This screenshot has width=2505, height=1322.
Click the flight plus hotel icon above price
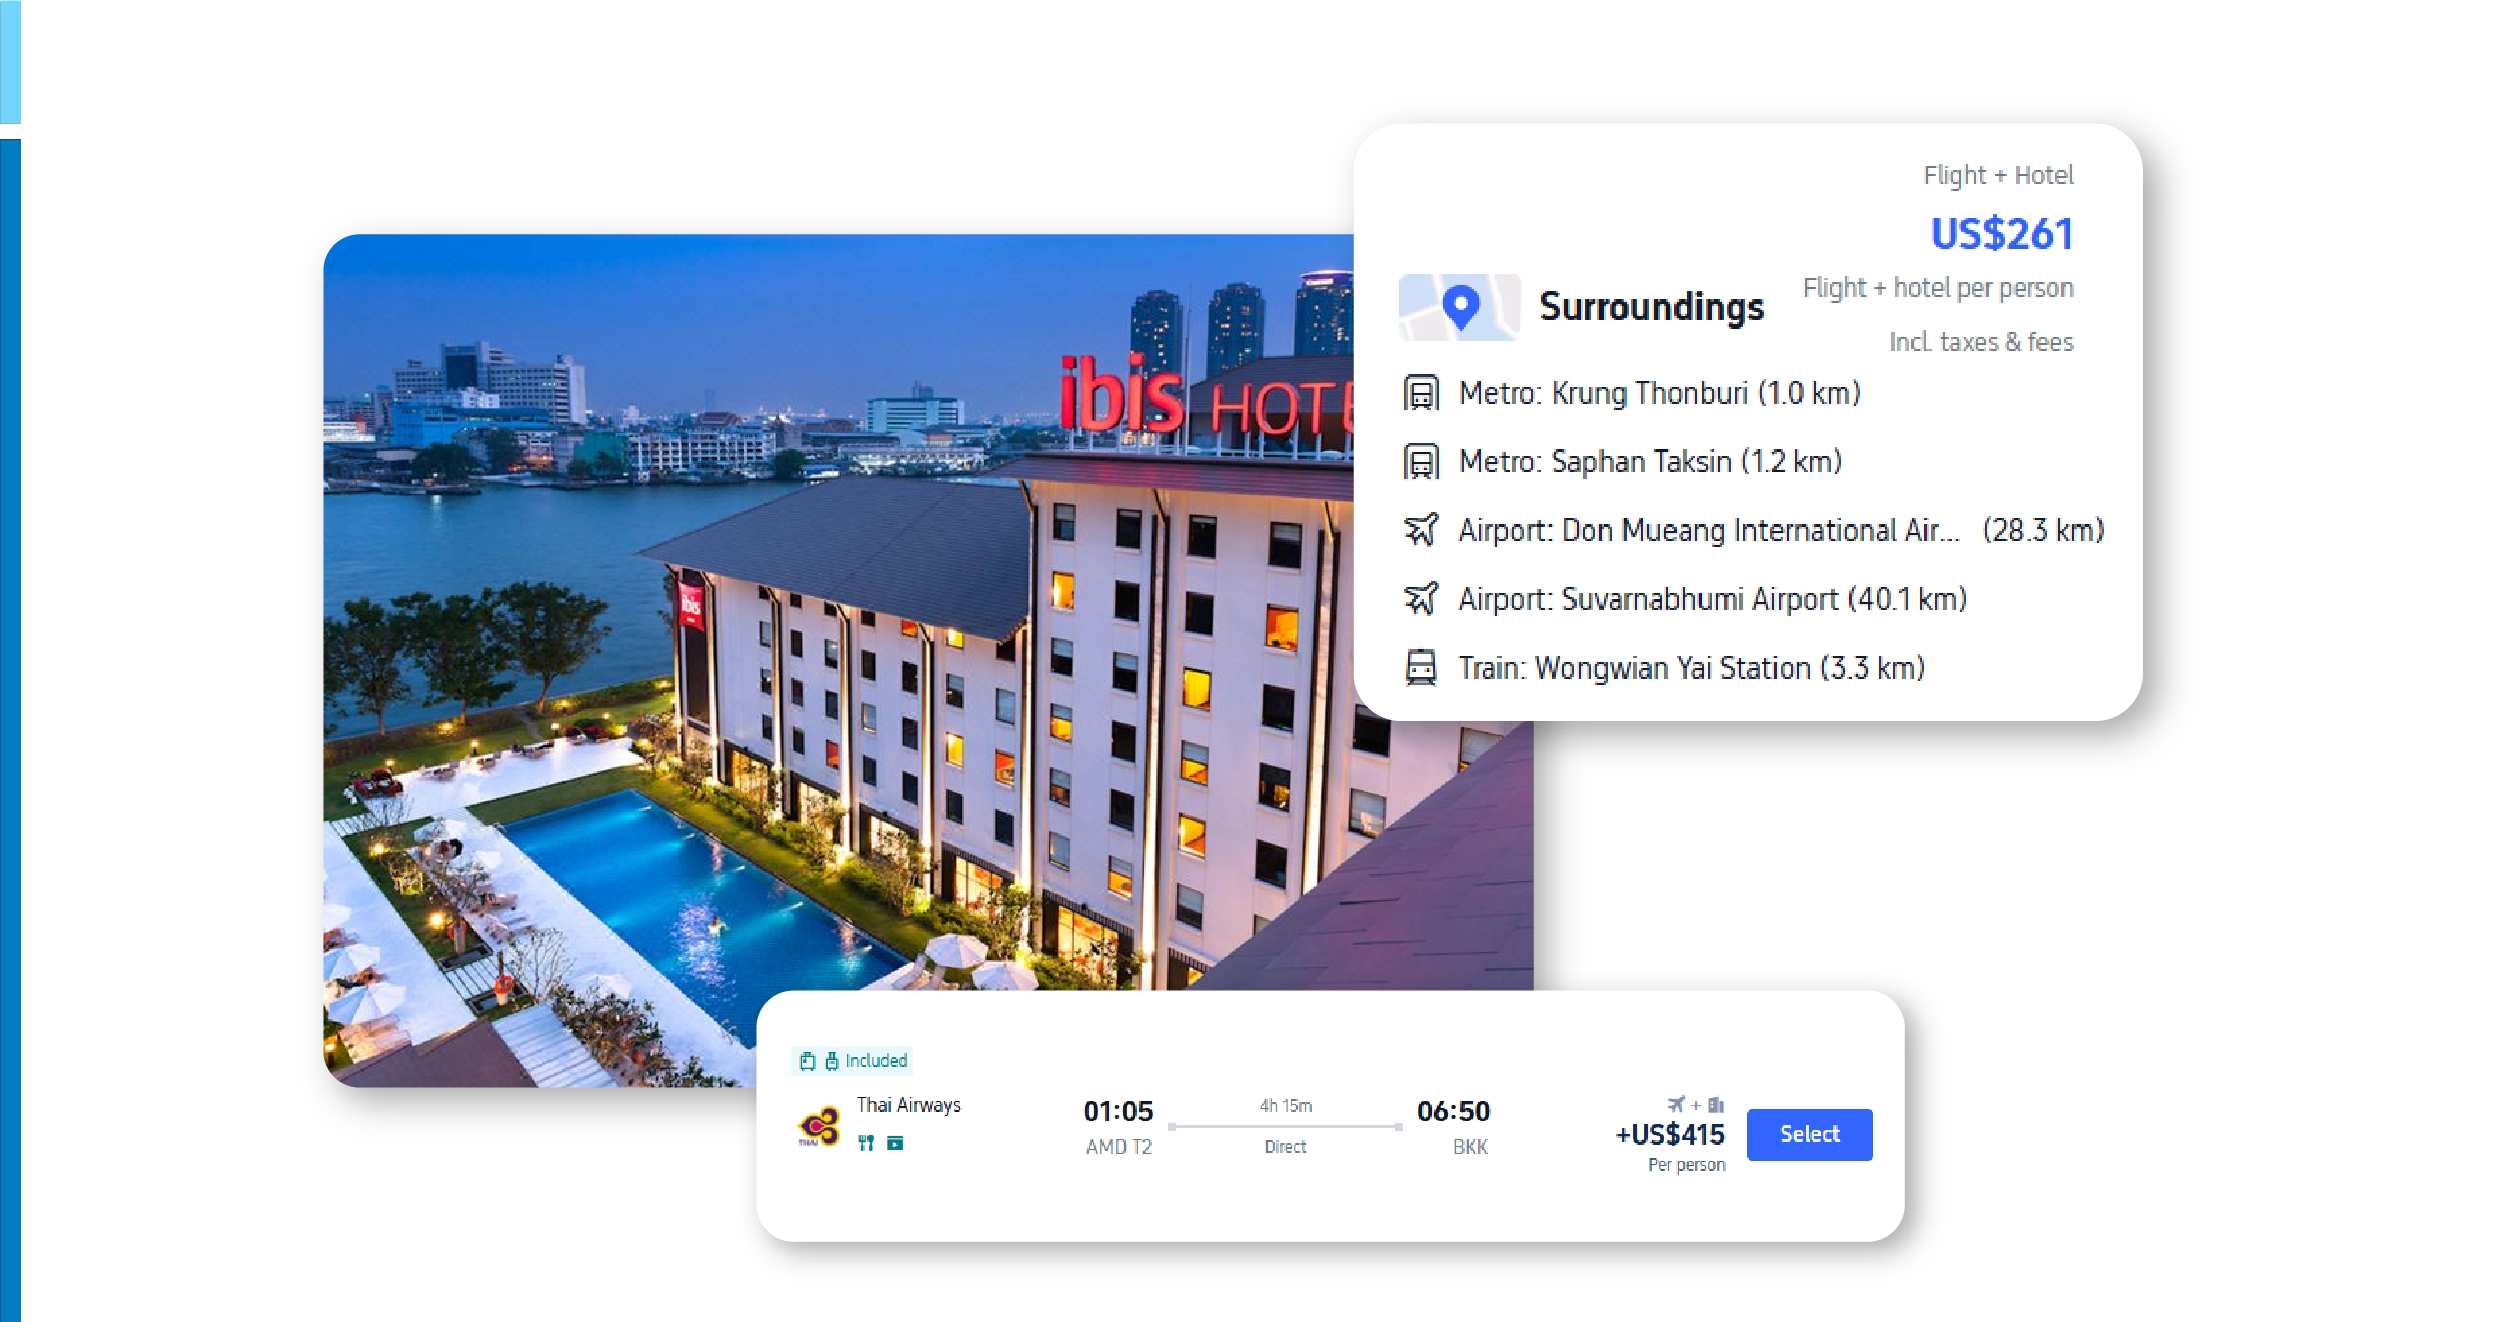(1695, 1105)
